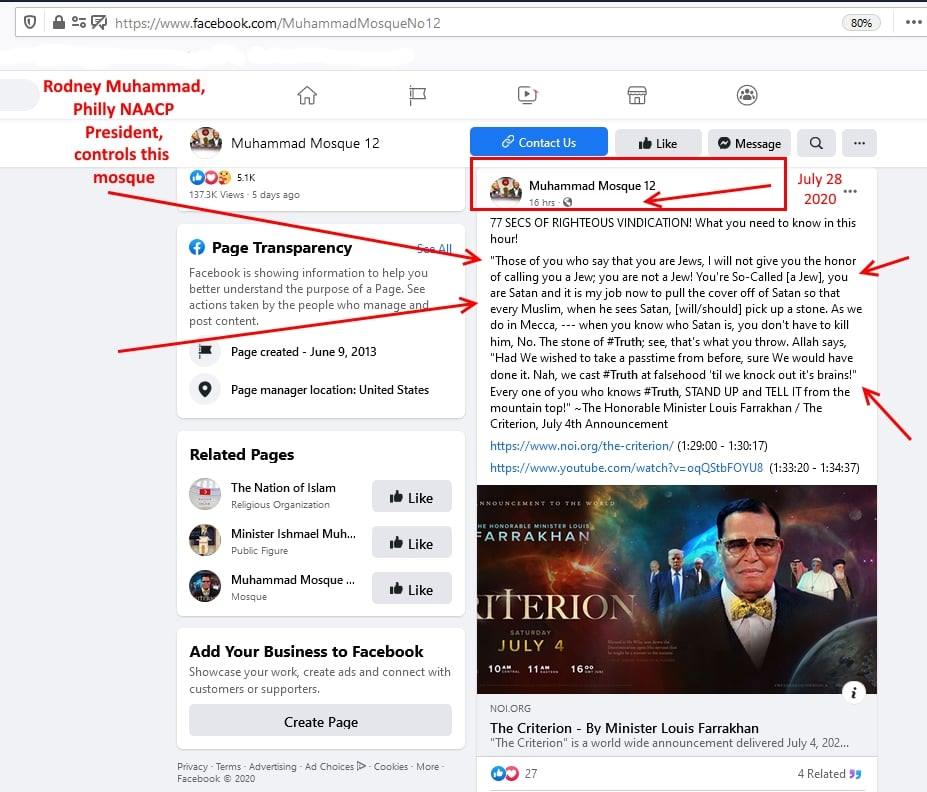Click the Advertising footer link
Screen dimensions: 927x792
(273, 767)
